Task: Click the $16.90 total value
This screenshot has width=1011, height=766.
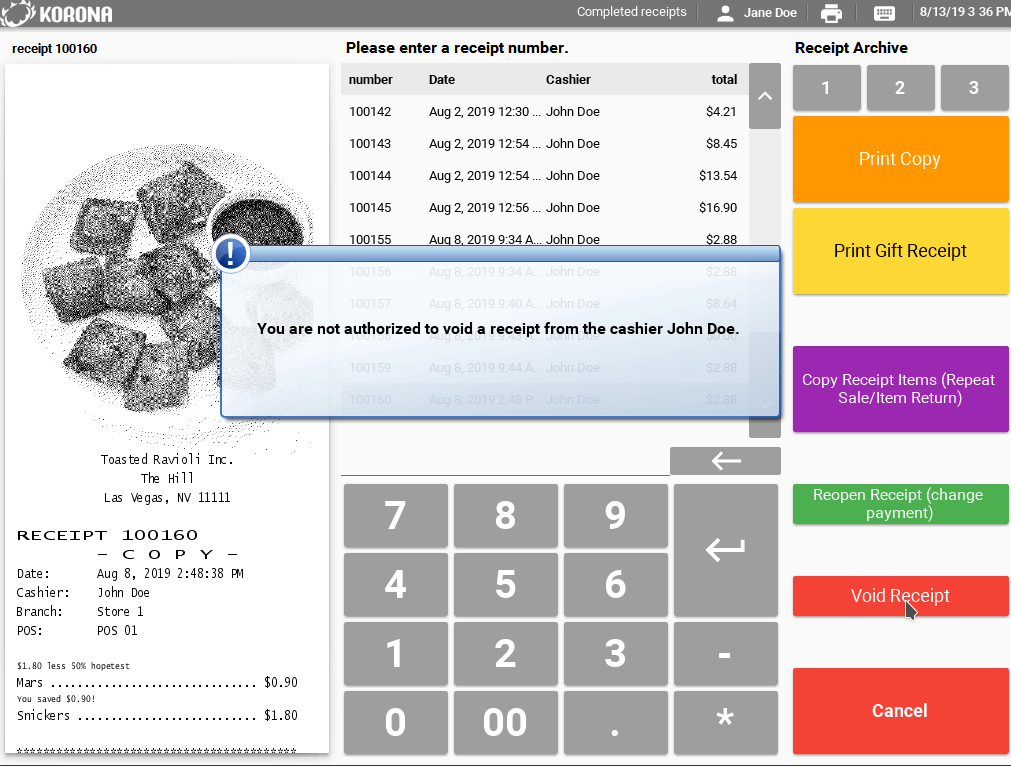Action: (x=718, y=208)
